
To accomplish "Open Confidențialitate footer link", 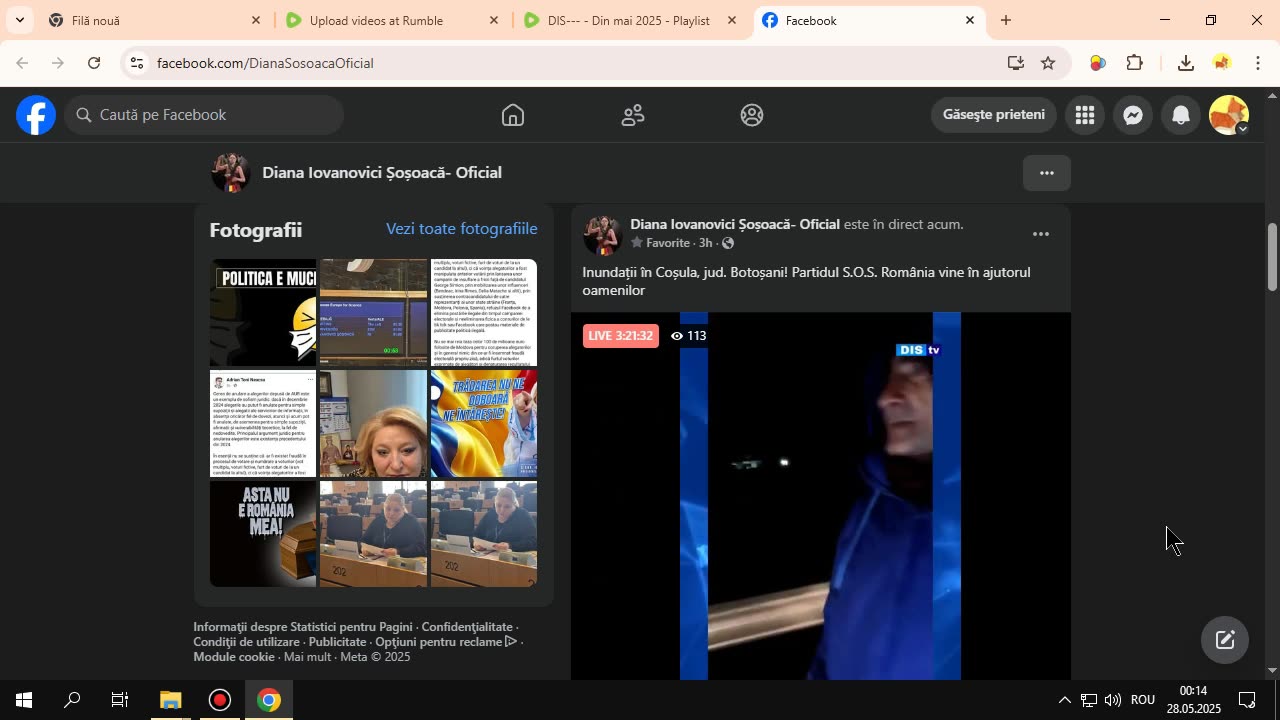I will point(467,627).
